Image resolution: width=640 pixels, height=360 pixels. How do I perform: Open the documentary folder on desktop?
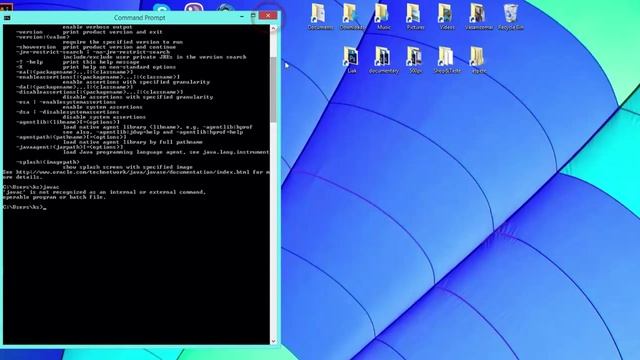click(x=383, y=60)
